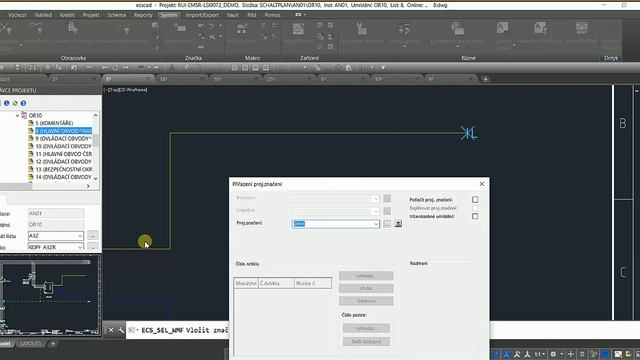Click the blue symbol on the wire end
The image size is (640, 360).
coord(469,133)
